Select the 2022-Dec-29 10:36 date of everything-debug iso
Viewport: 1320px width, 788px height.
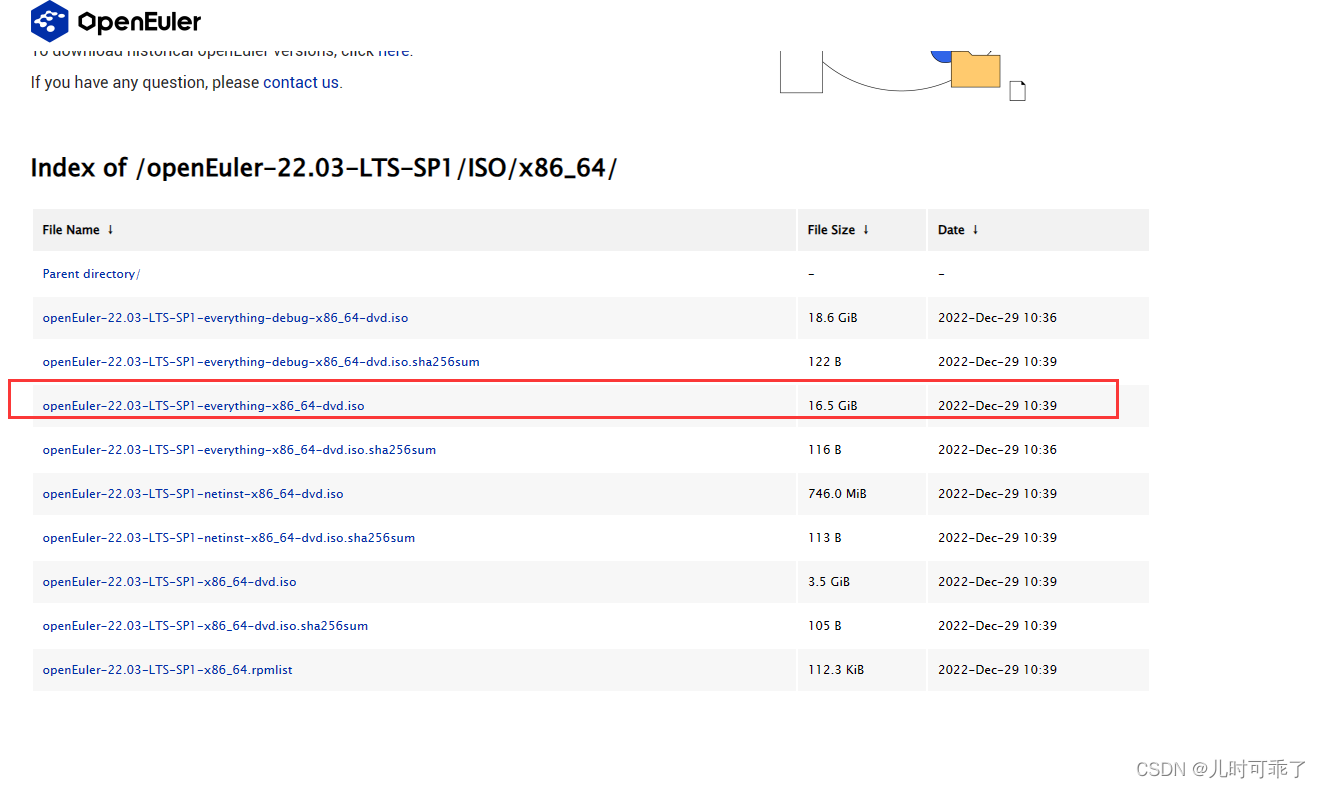pos(997,318)
